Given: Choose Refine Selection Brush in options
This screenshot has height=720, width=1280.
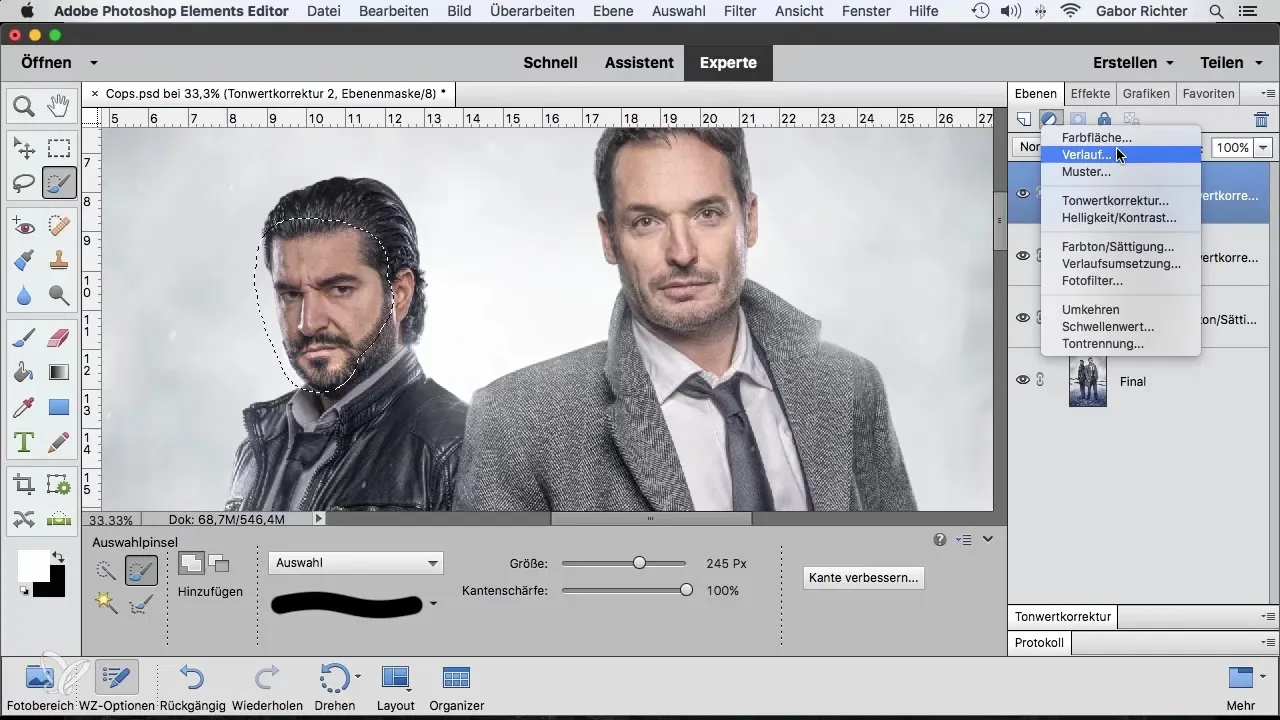Looking at the screenshot, I should [141, 602].
